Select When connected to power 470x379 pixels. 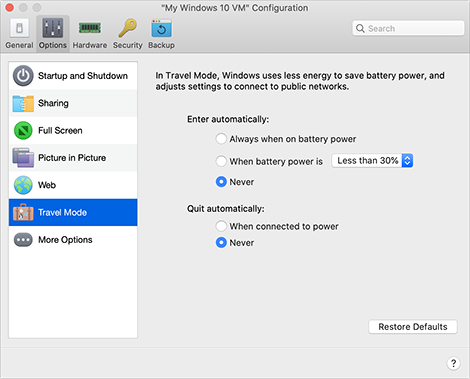221,226
